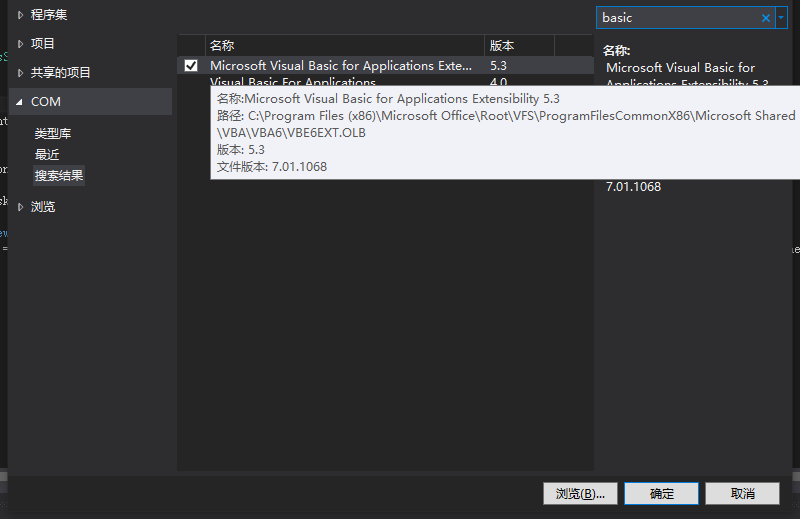This screenshot has width=800, height=519.
Task: Select the 浏览 category
Action: pos(43,207)
